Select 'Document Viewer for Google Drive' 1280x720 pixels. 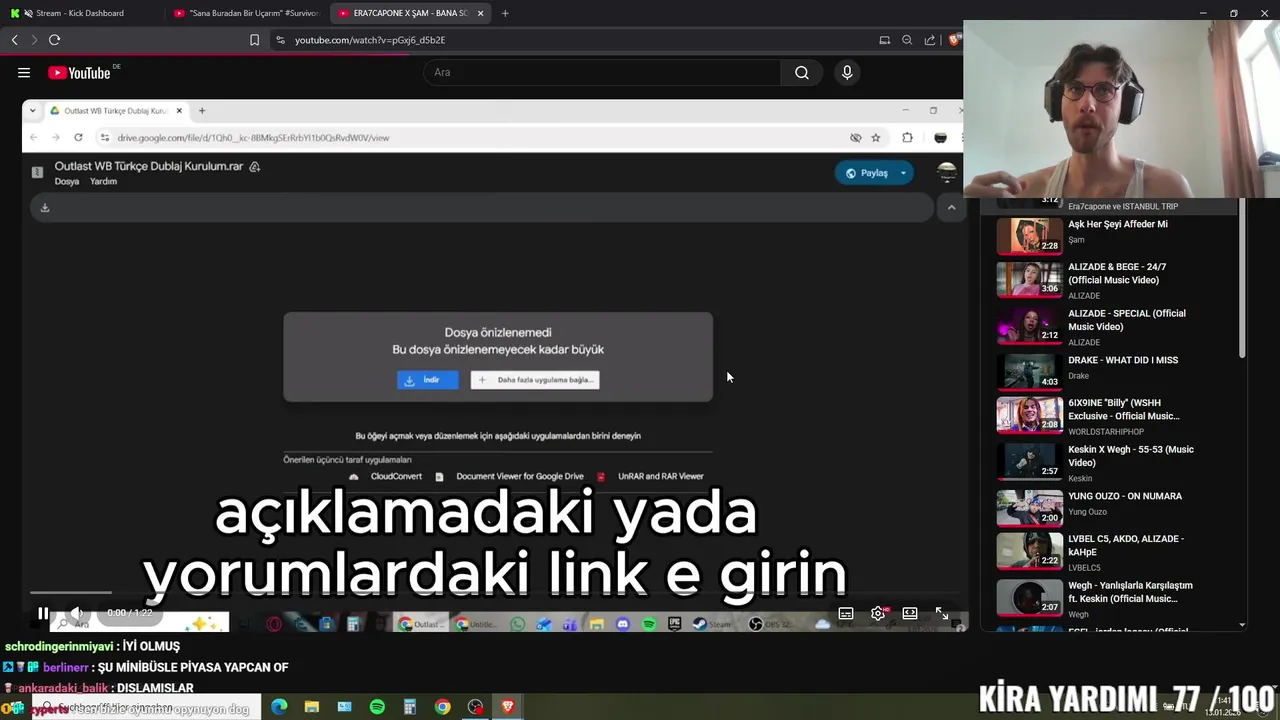[x=519, y=476]
